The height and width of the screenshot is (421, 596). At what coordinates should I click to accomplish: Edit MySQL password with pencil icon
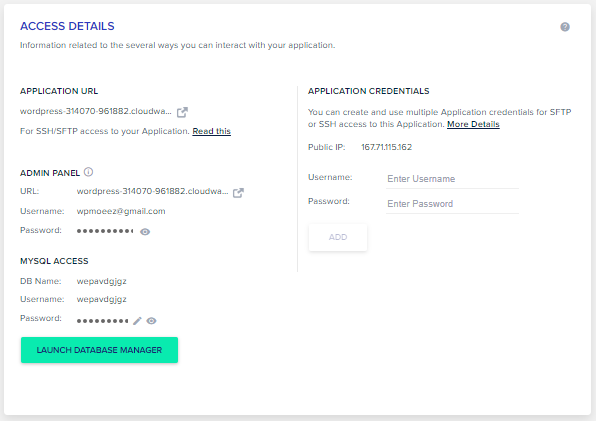(x=137, y=321)
